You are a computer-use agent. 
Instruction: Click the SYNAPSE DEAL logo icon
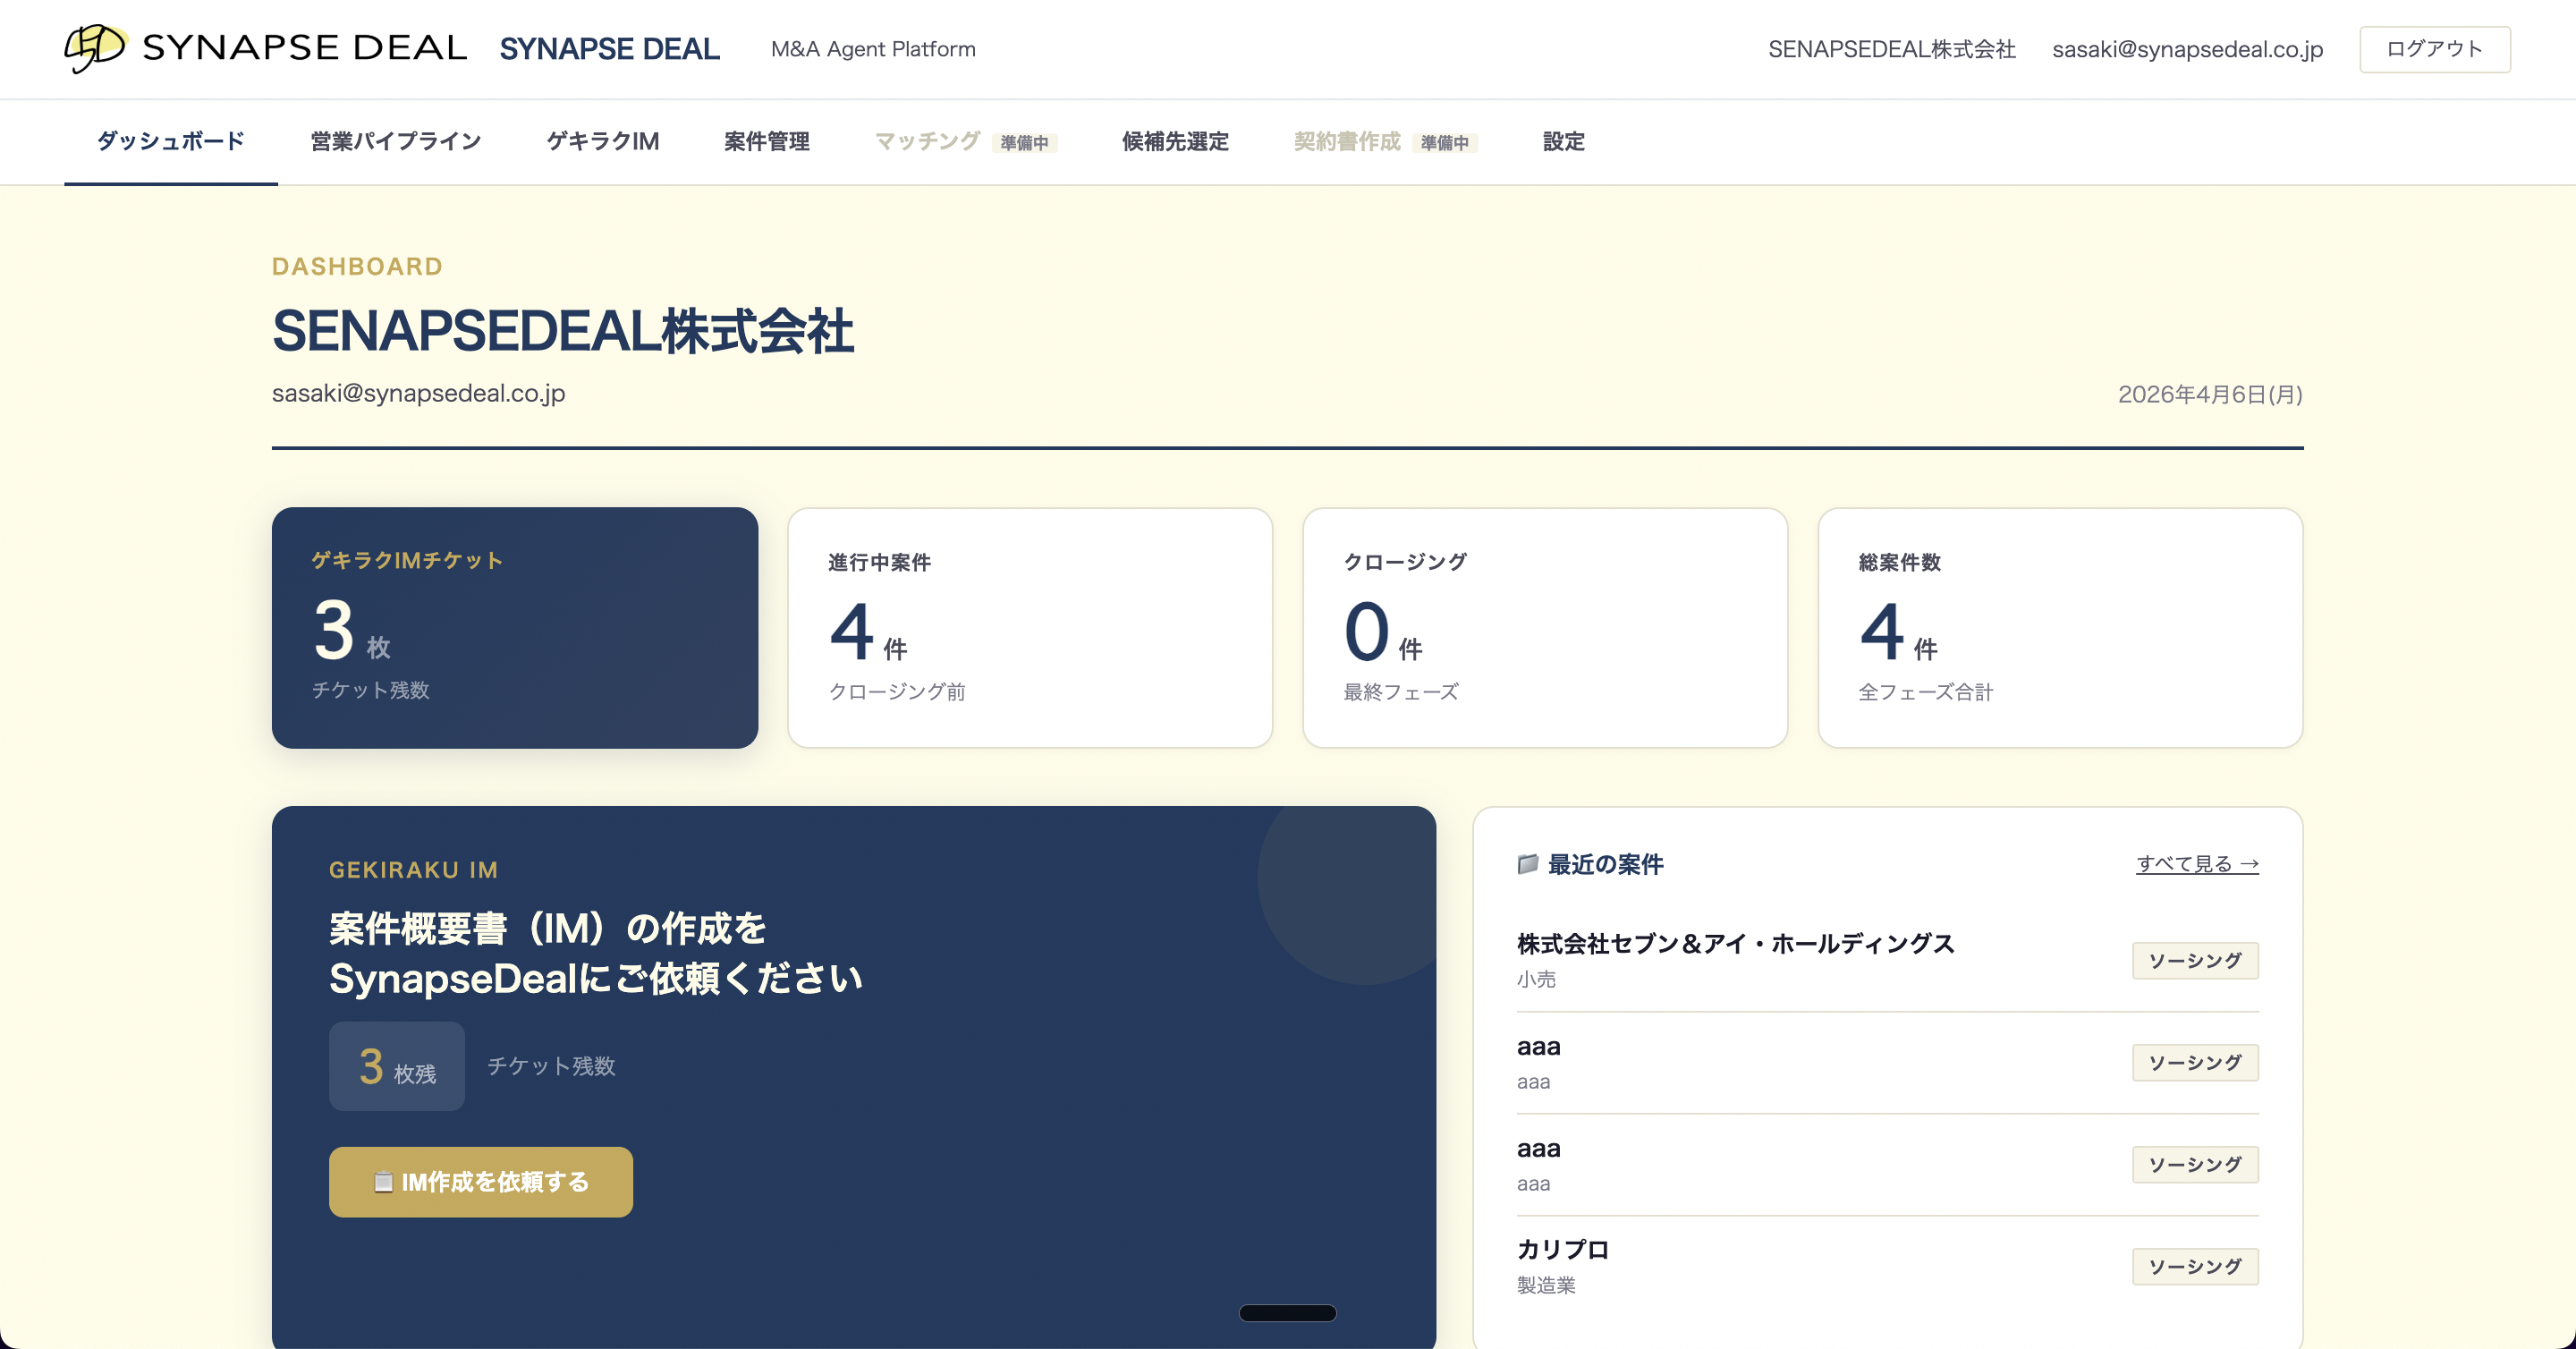tap(95, 48)
